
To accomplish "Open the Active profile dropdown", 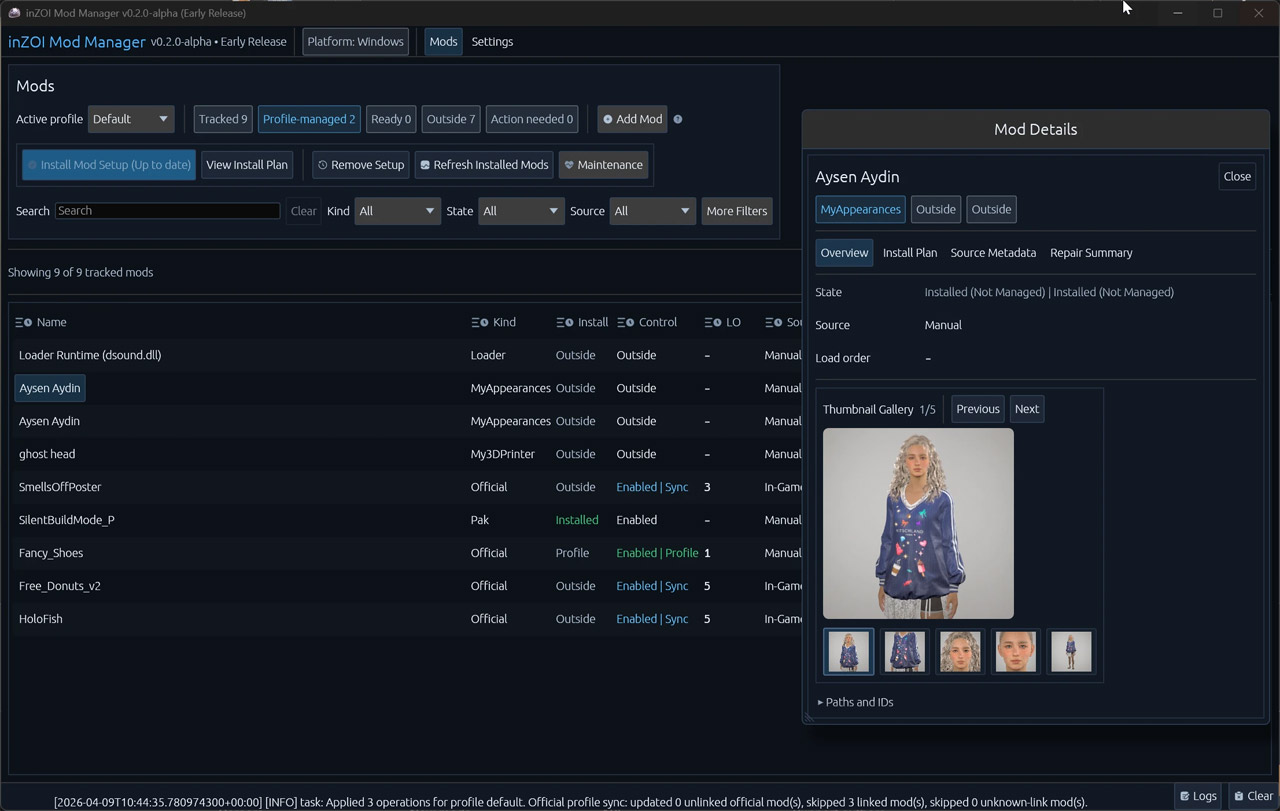I will pos(131,119).
